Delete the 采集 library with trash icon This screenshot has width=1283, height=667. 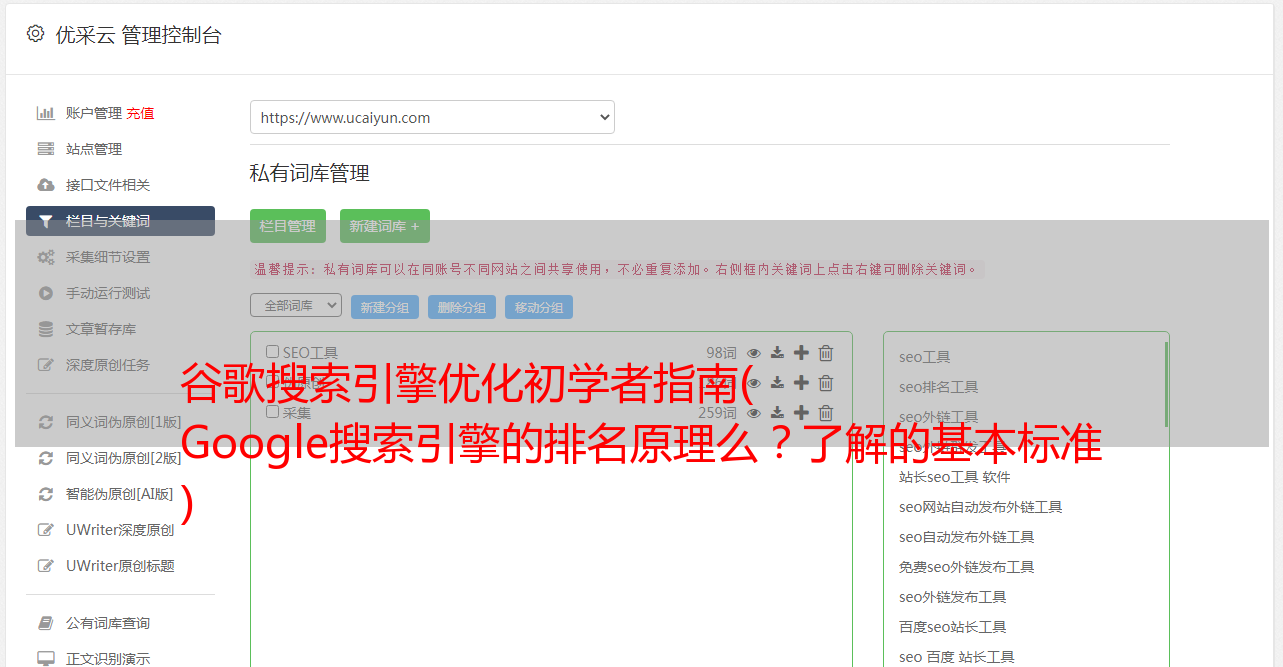click(826, 413)
